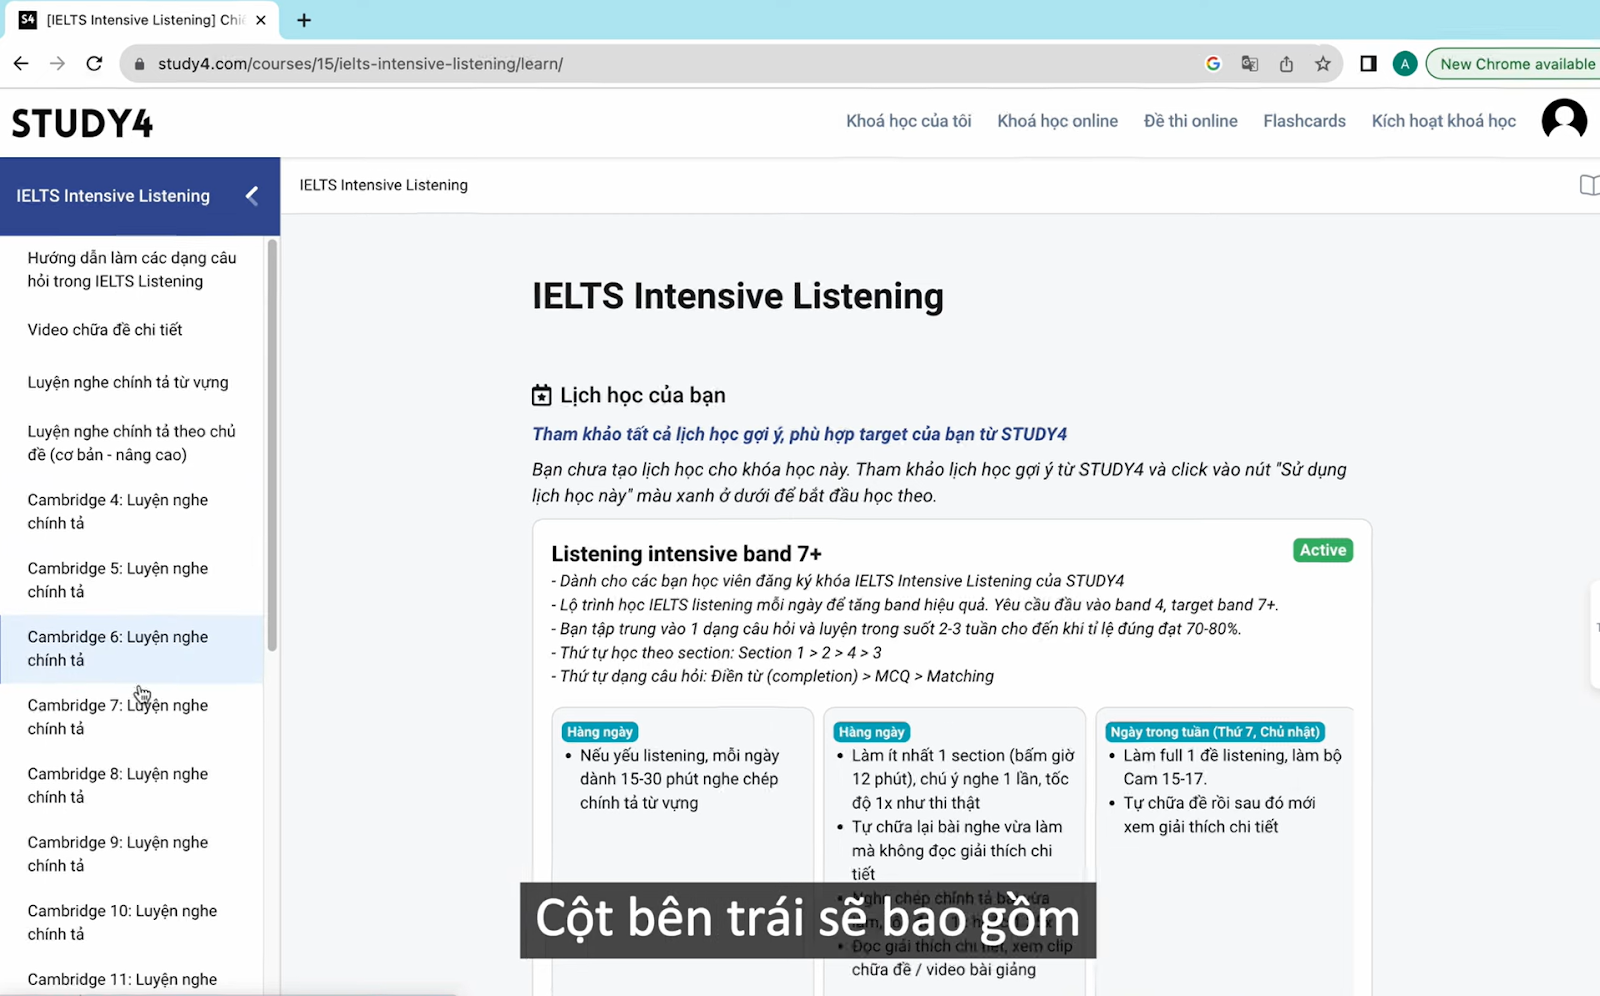The image size is (1600, 996).
Task: Open Khoá học của tôi menu
Action: 908,121
